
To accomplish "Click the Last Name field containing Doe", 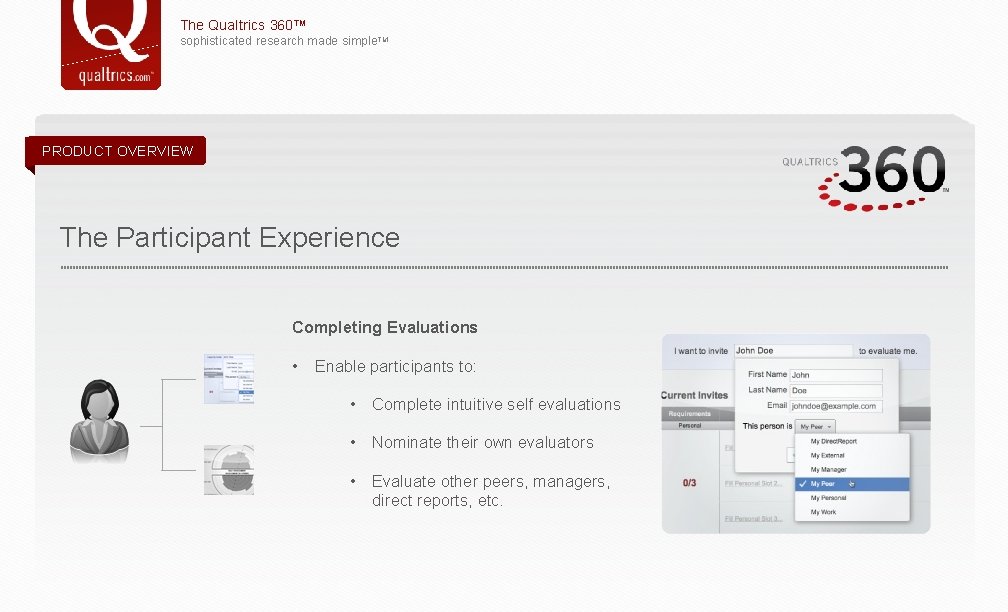I will point(836,390).
